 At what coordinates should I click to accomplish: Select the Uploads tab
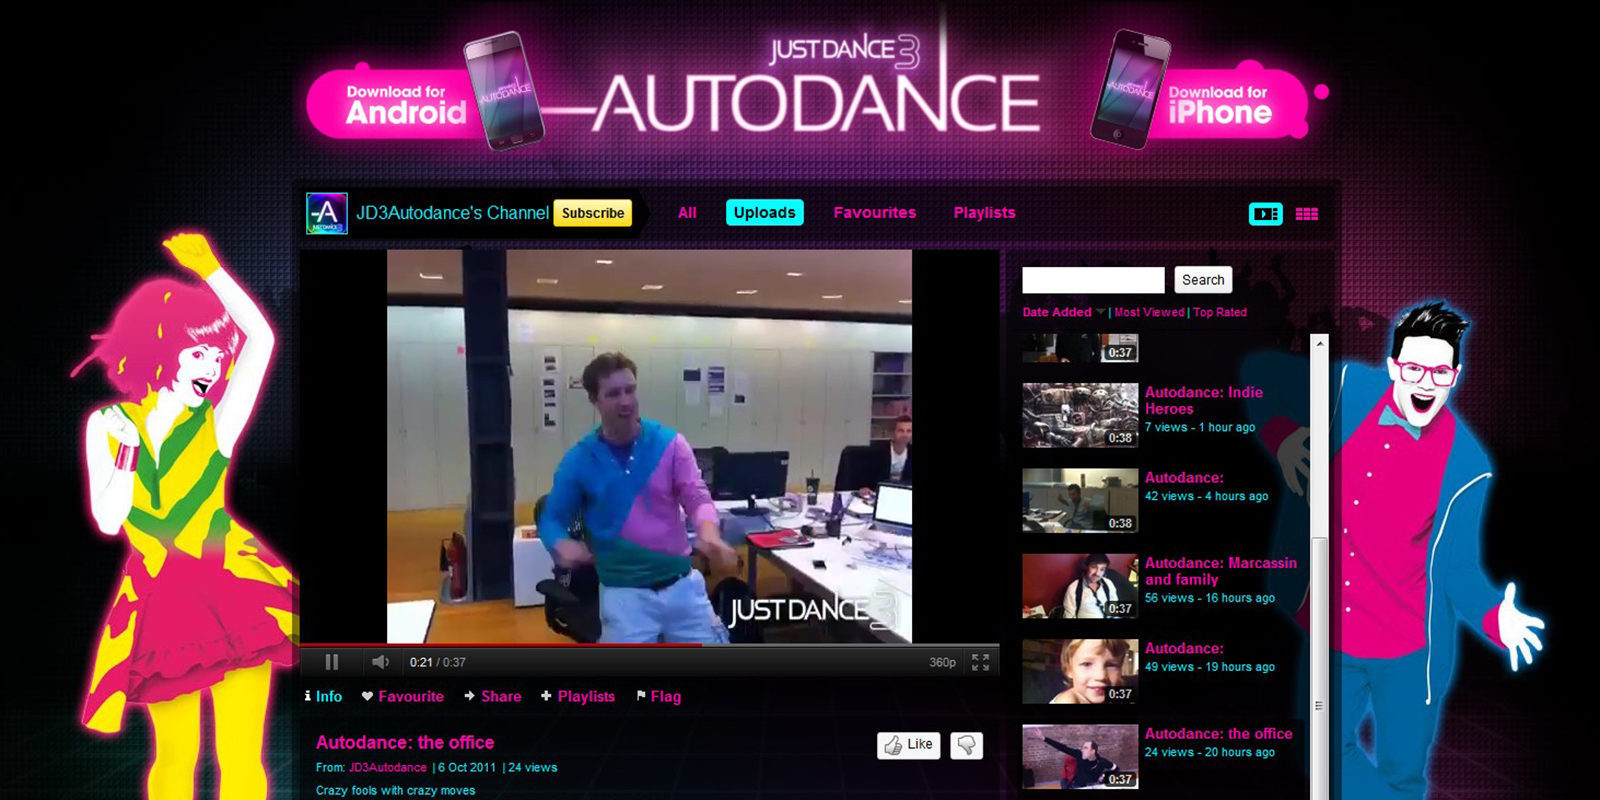click(x=764, y=212)
